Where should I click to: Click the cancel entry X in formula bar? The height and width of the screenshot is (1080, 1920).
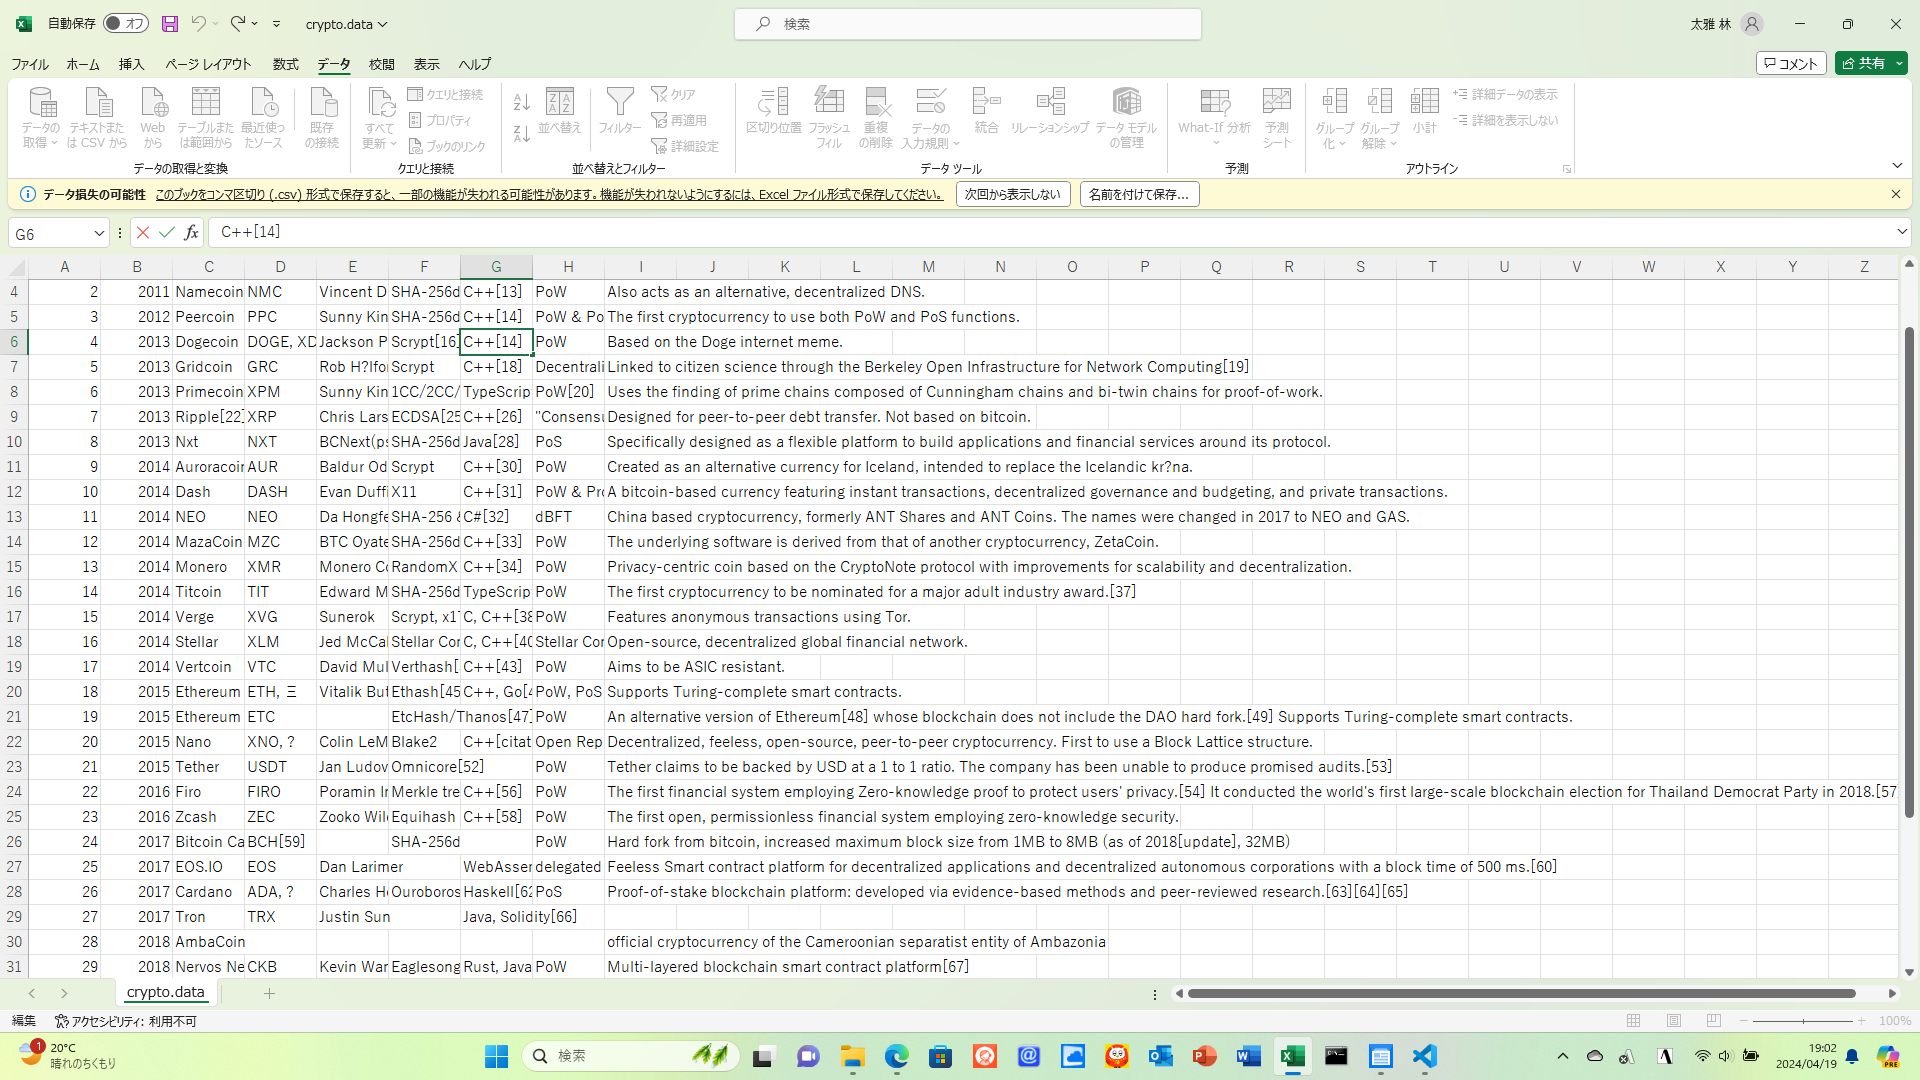[x=143, y=232]
